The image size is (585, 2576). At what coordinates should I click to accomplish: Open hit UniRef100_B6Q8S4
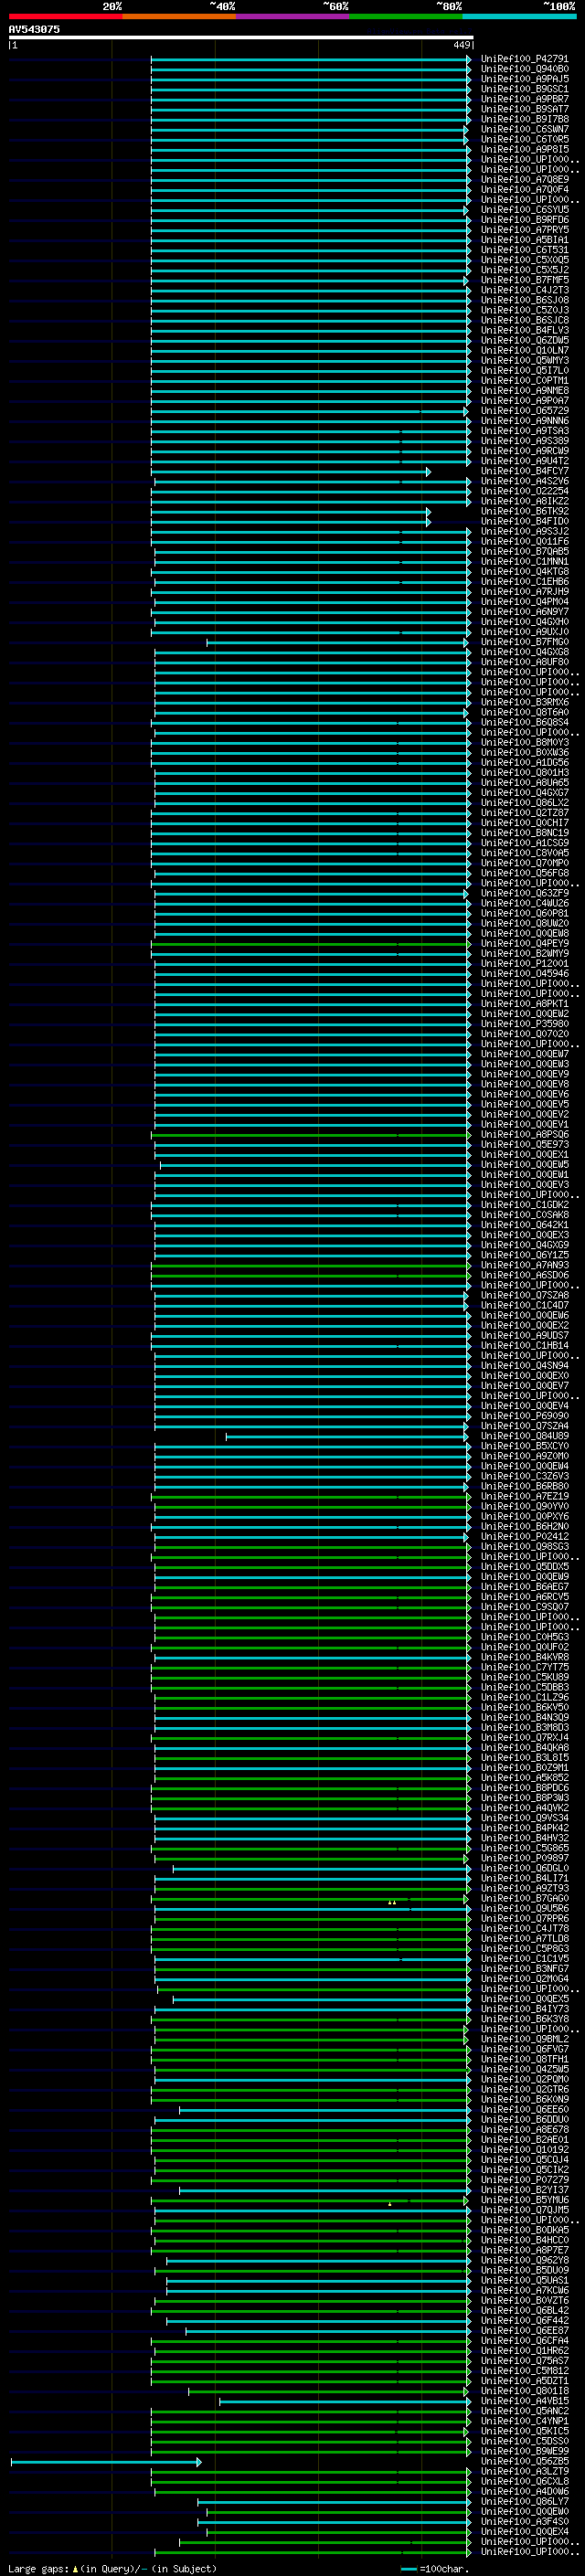pyautogui.click(x=524, y=722)
